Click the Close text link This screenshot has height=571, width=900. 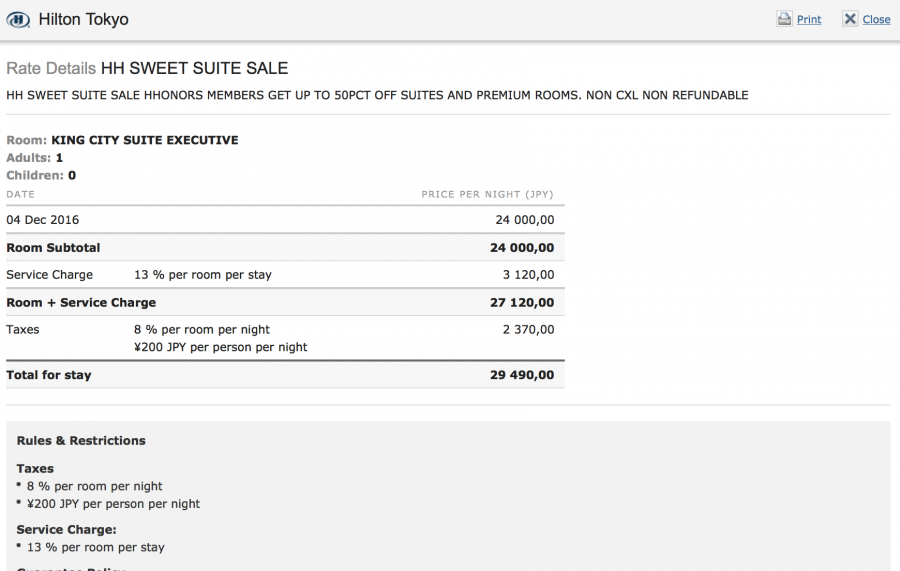pos(876,20)
